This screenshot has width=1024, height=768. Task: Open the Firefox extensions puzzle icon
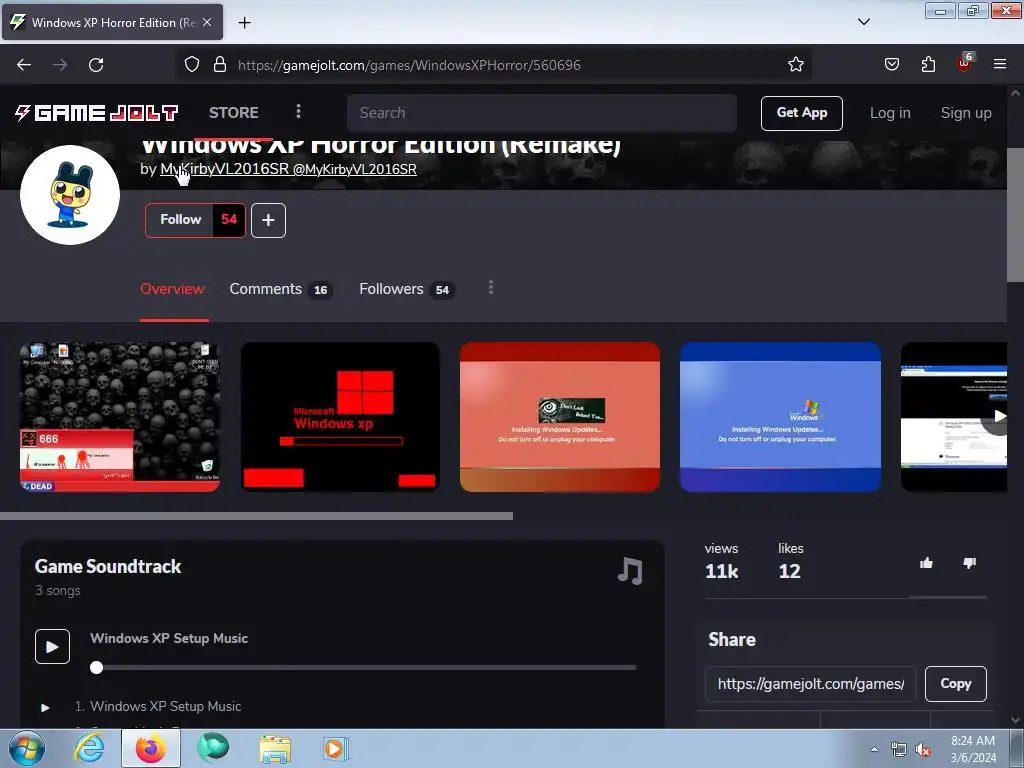pos(928,65)
